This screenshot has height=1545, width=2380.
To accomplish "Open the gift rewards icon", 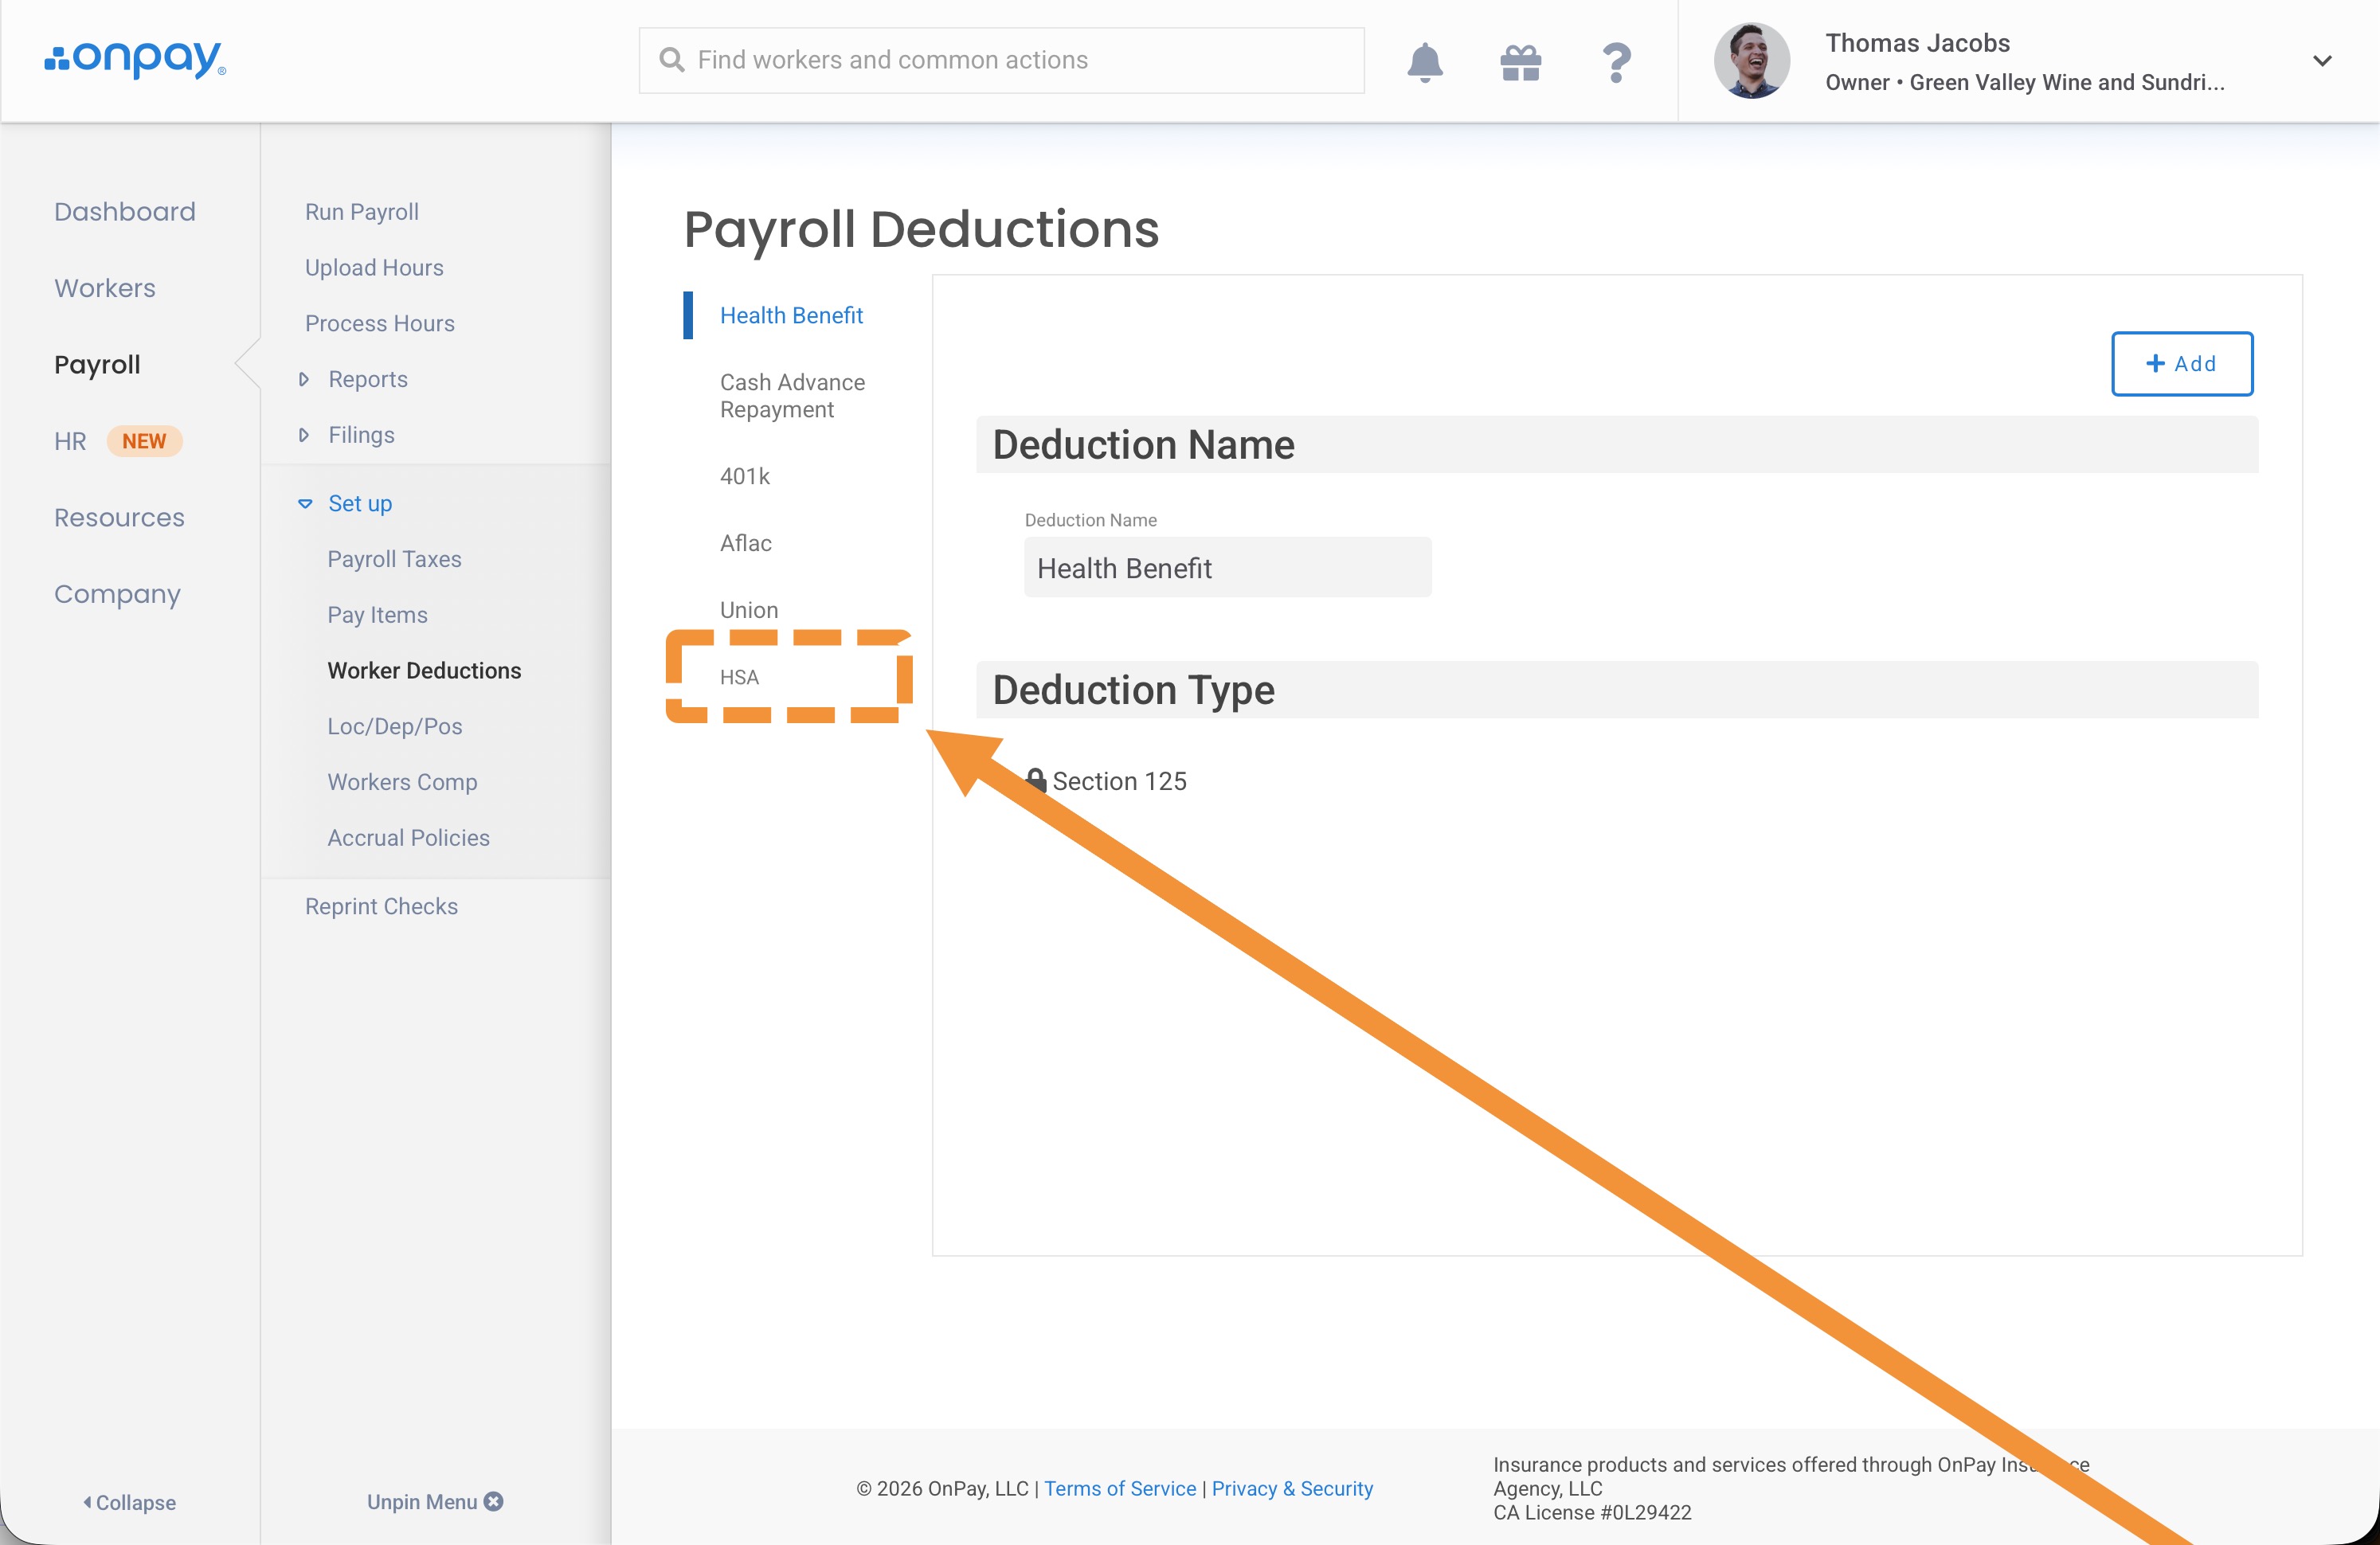I will tap(1520, 62).
